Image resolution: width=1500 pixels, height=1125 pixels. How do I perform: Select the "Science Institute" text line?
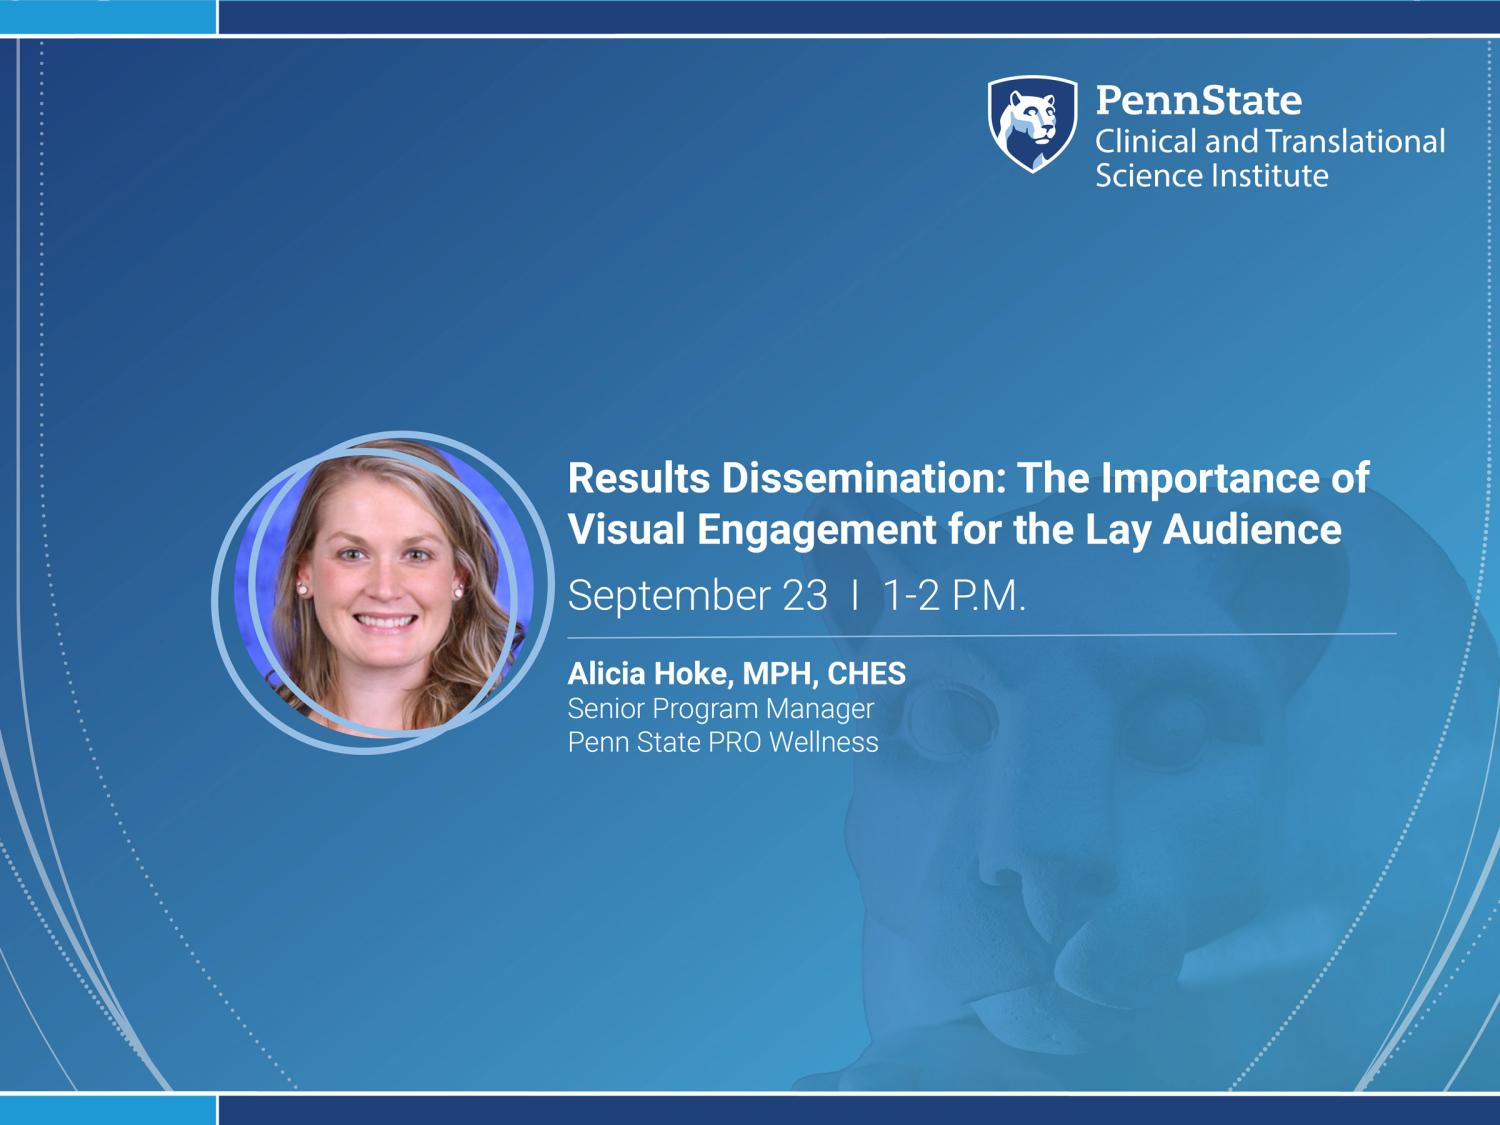(1211, 176)
